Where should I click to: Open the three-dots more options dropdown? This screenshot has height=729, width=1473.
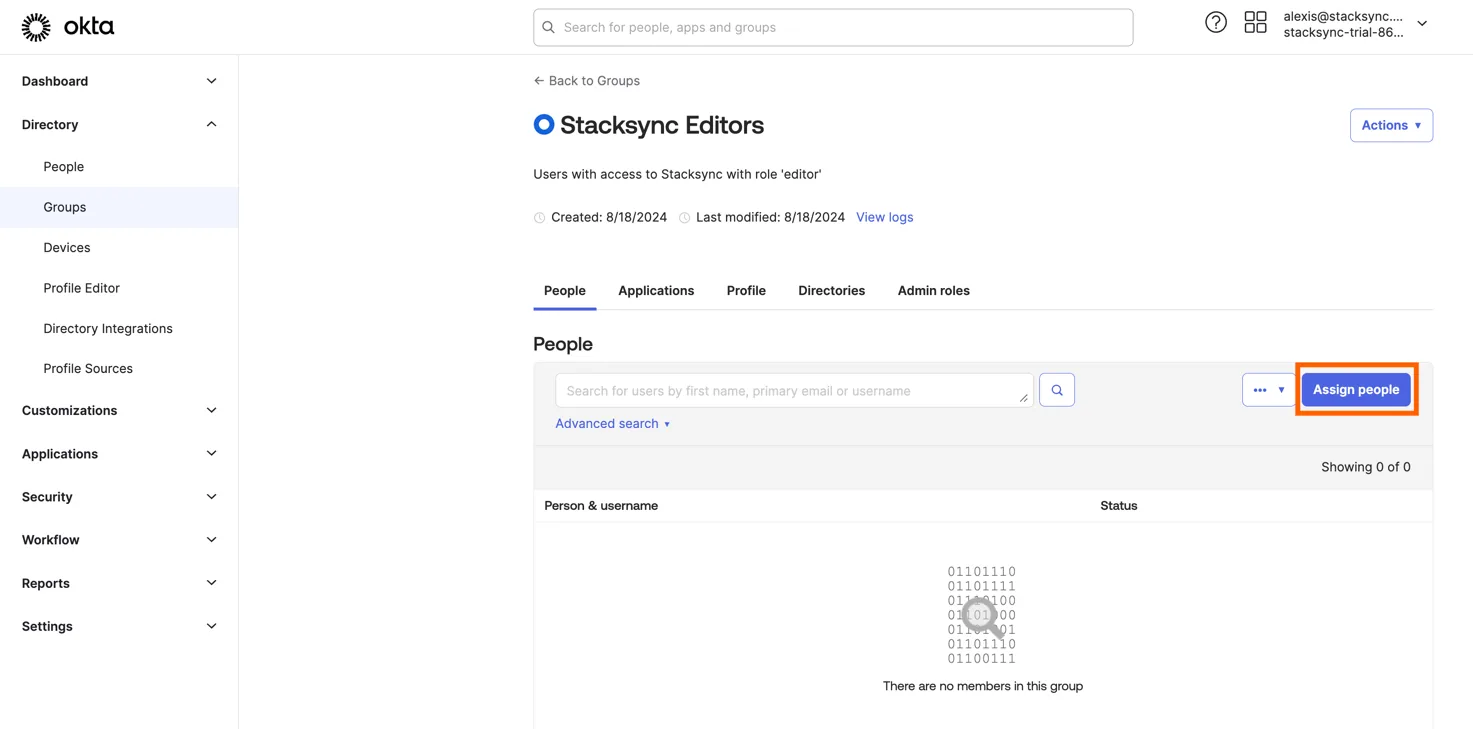tap(1268, 390)
